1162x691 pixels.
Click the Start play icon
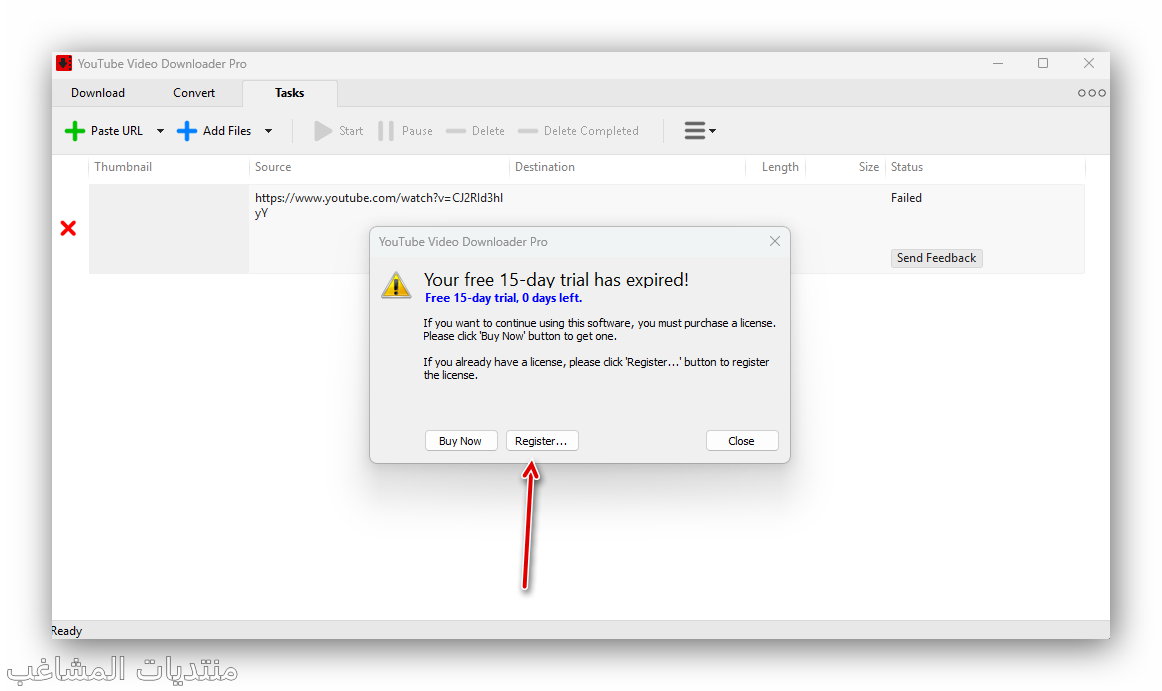pyautogui.click(x=323, y=131)
